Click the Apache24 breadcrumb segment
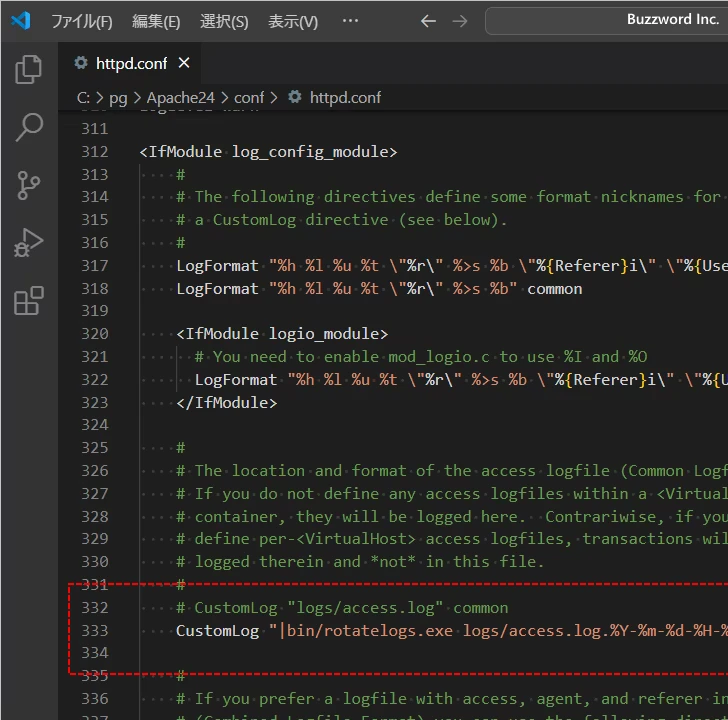Image resolution: width=728 pixels, height=720 pixels. (x=182, y=97)
